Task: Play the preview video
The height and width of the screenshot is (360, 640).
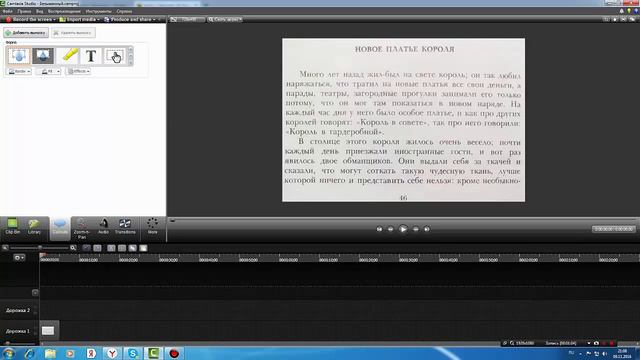Action: [403, 229]
